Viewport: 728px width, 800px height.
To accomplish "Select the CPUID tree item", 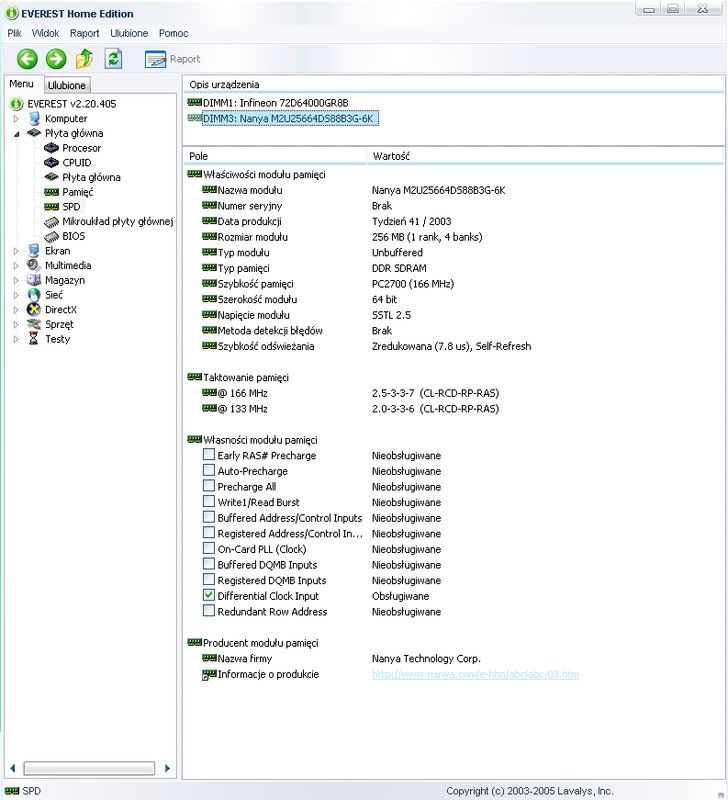I will click(x=76, y=162).
